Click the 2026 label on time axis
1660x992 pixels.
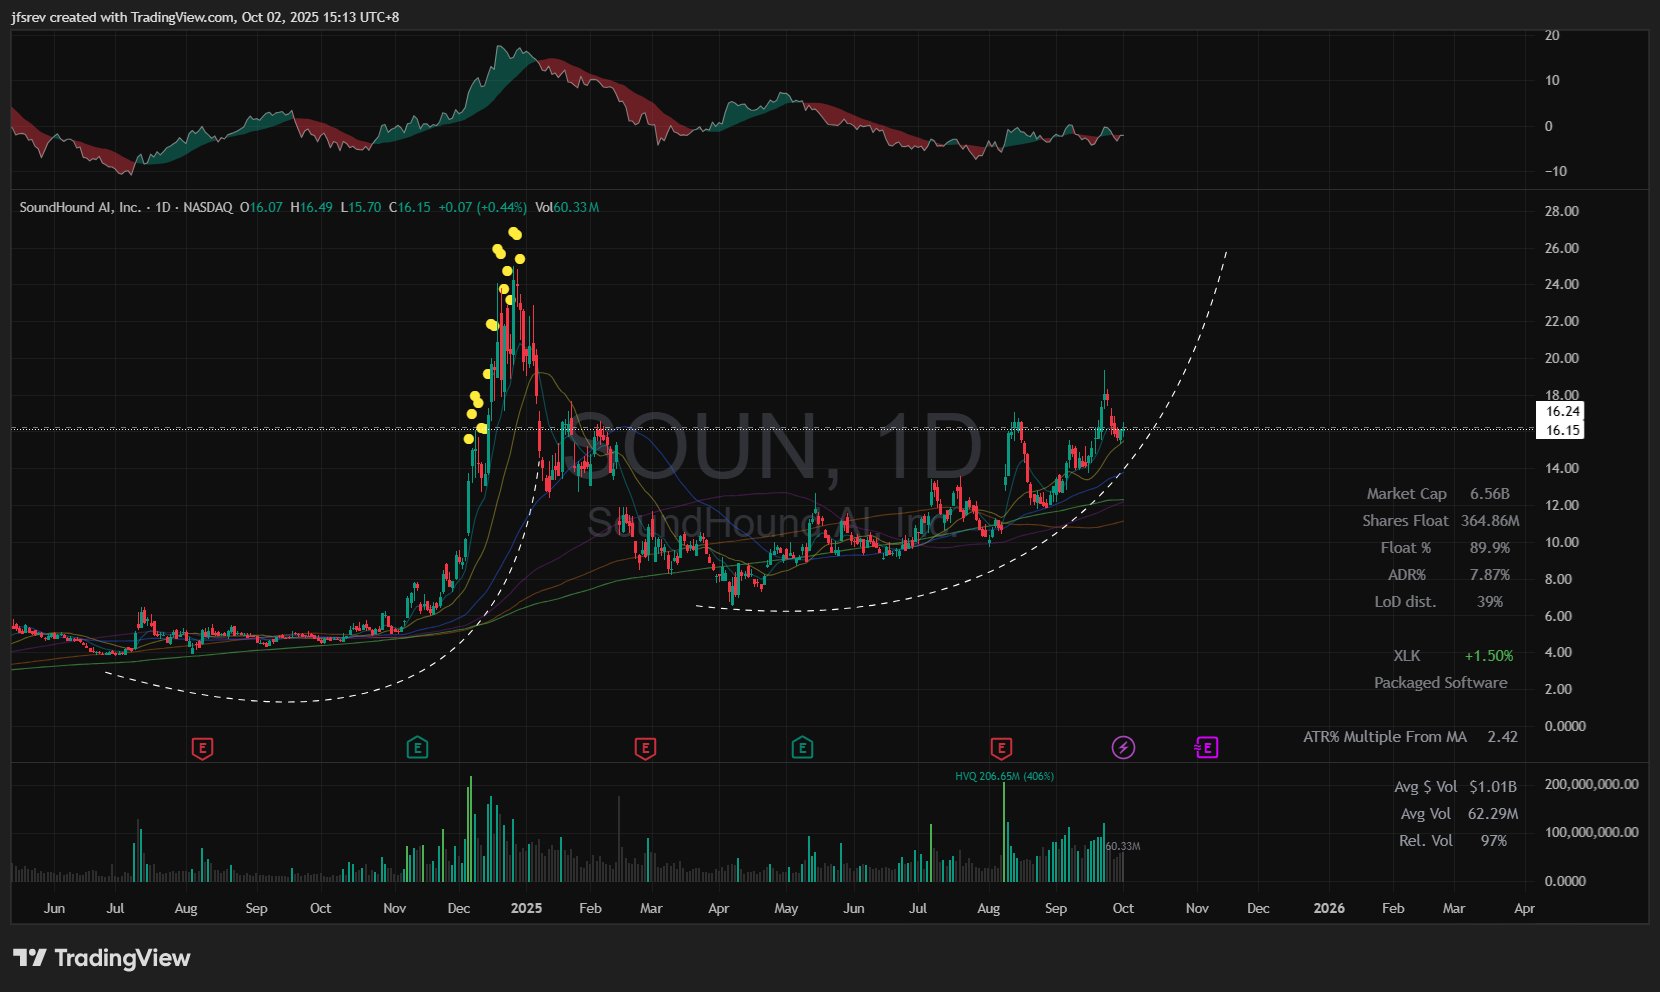[1329, 908]
